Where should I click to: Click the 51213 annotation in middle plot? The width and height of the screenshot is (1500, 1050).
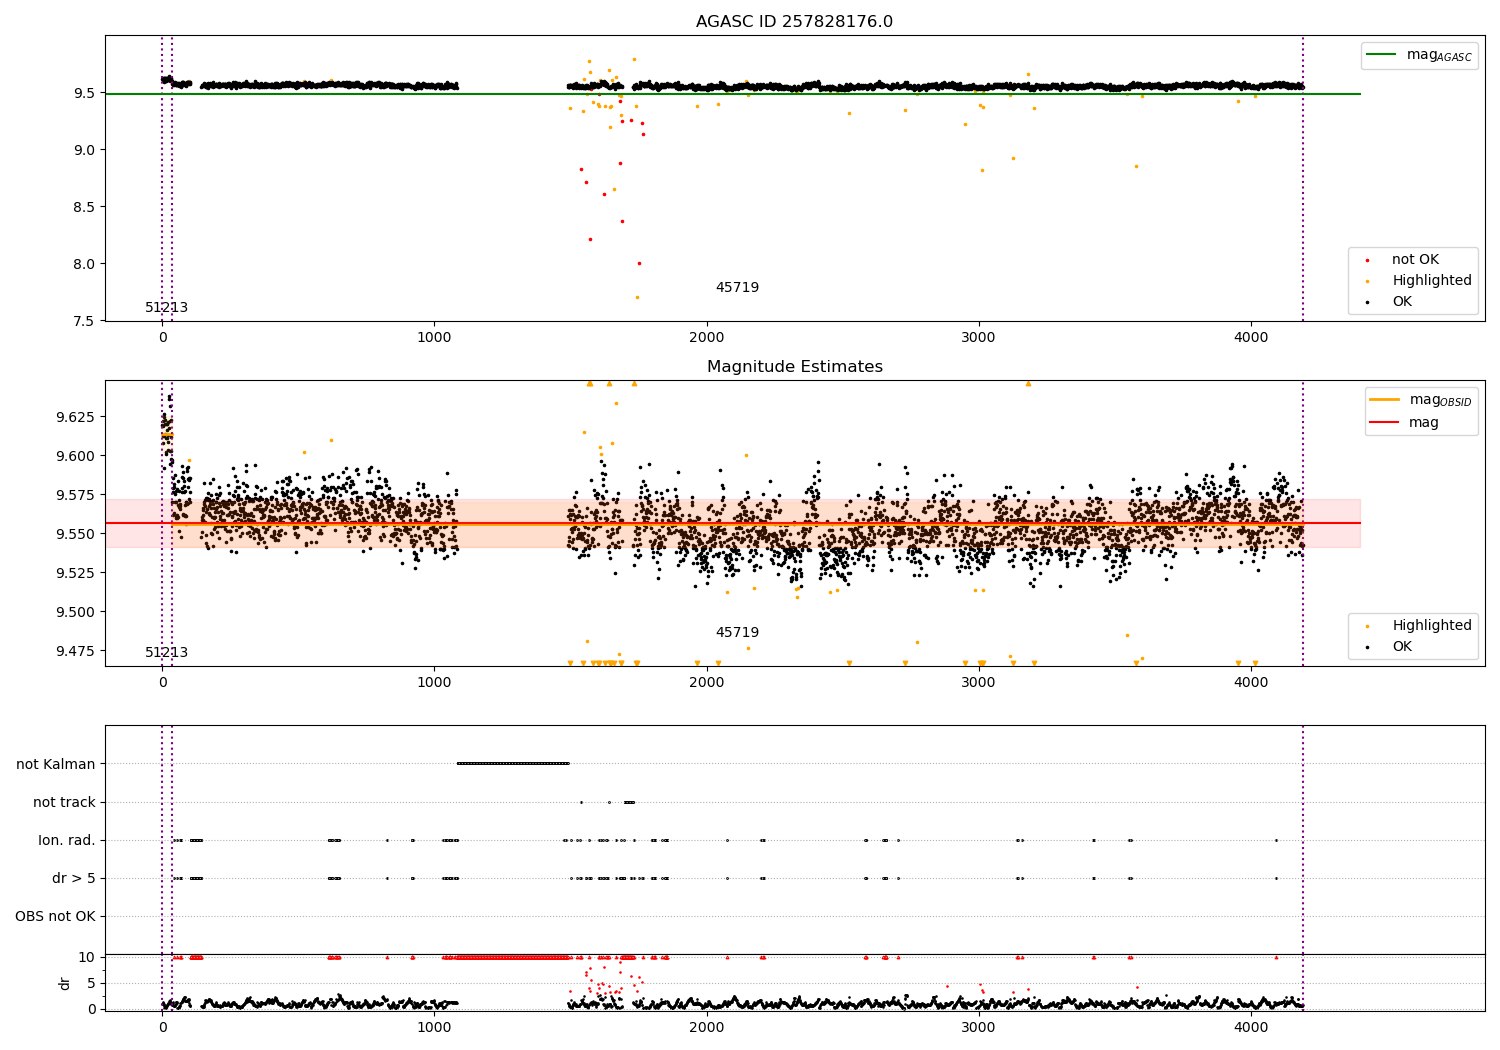point(166,653)
